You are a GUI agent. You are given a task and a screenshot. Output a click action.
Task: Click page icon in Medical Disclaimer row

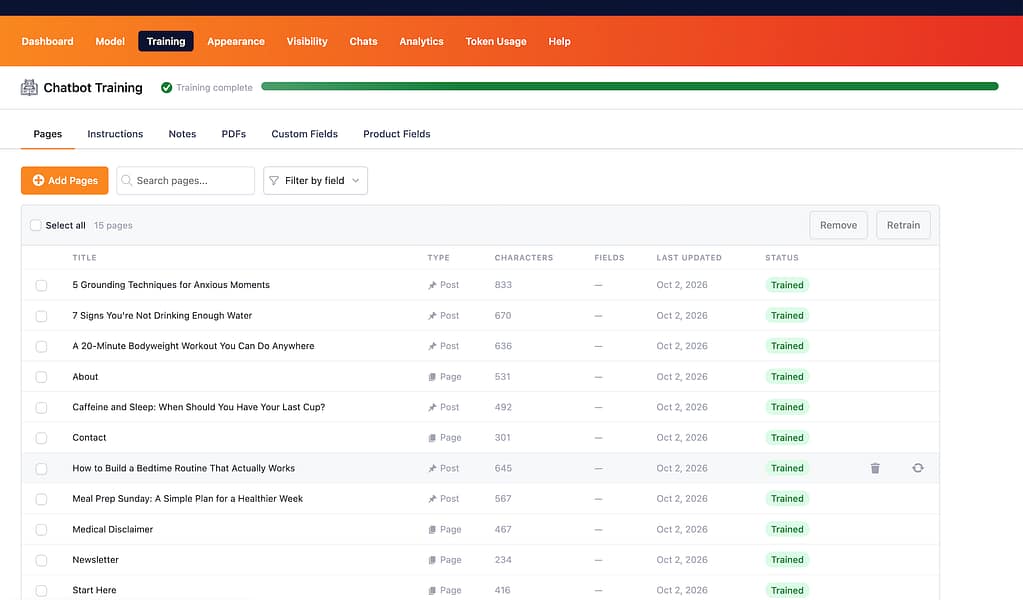pyautogui.click(x=432, y=530)
